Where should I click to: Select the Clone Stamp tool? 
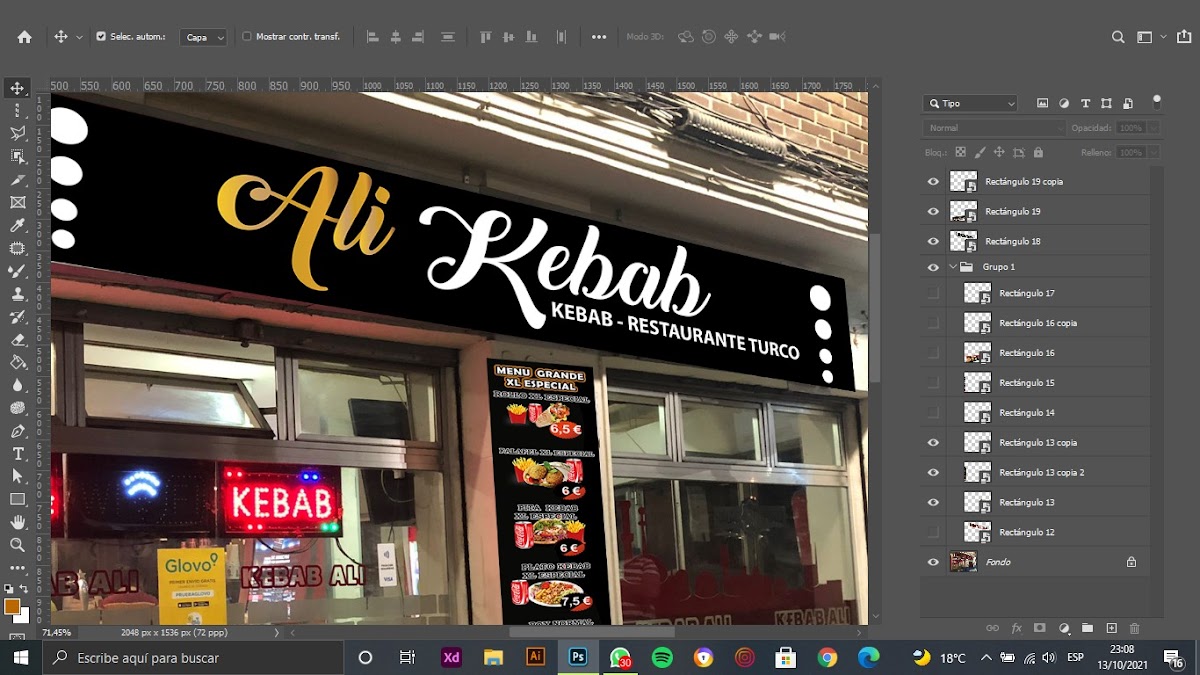coord(17,295)
